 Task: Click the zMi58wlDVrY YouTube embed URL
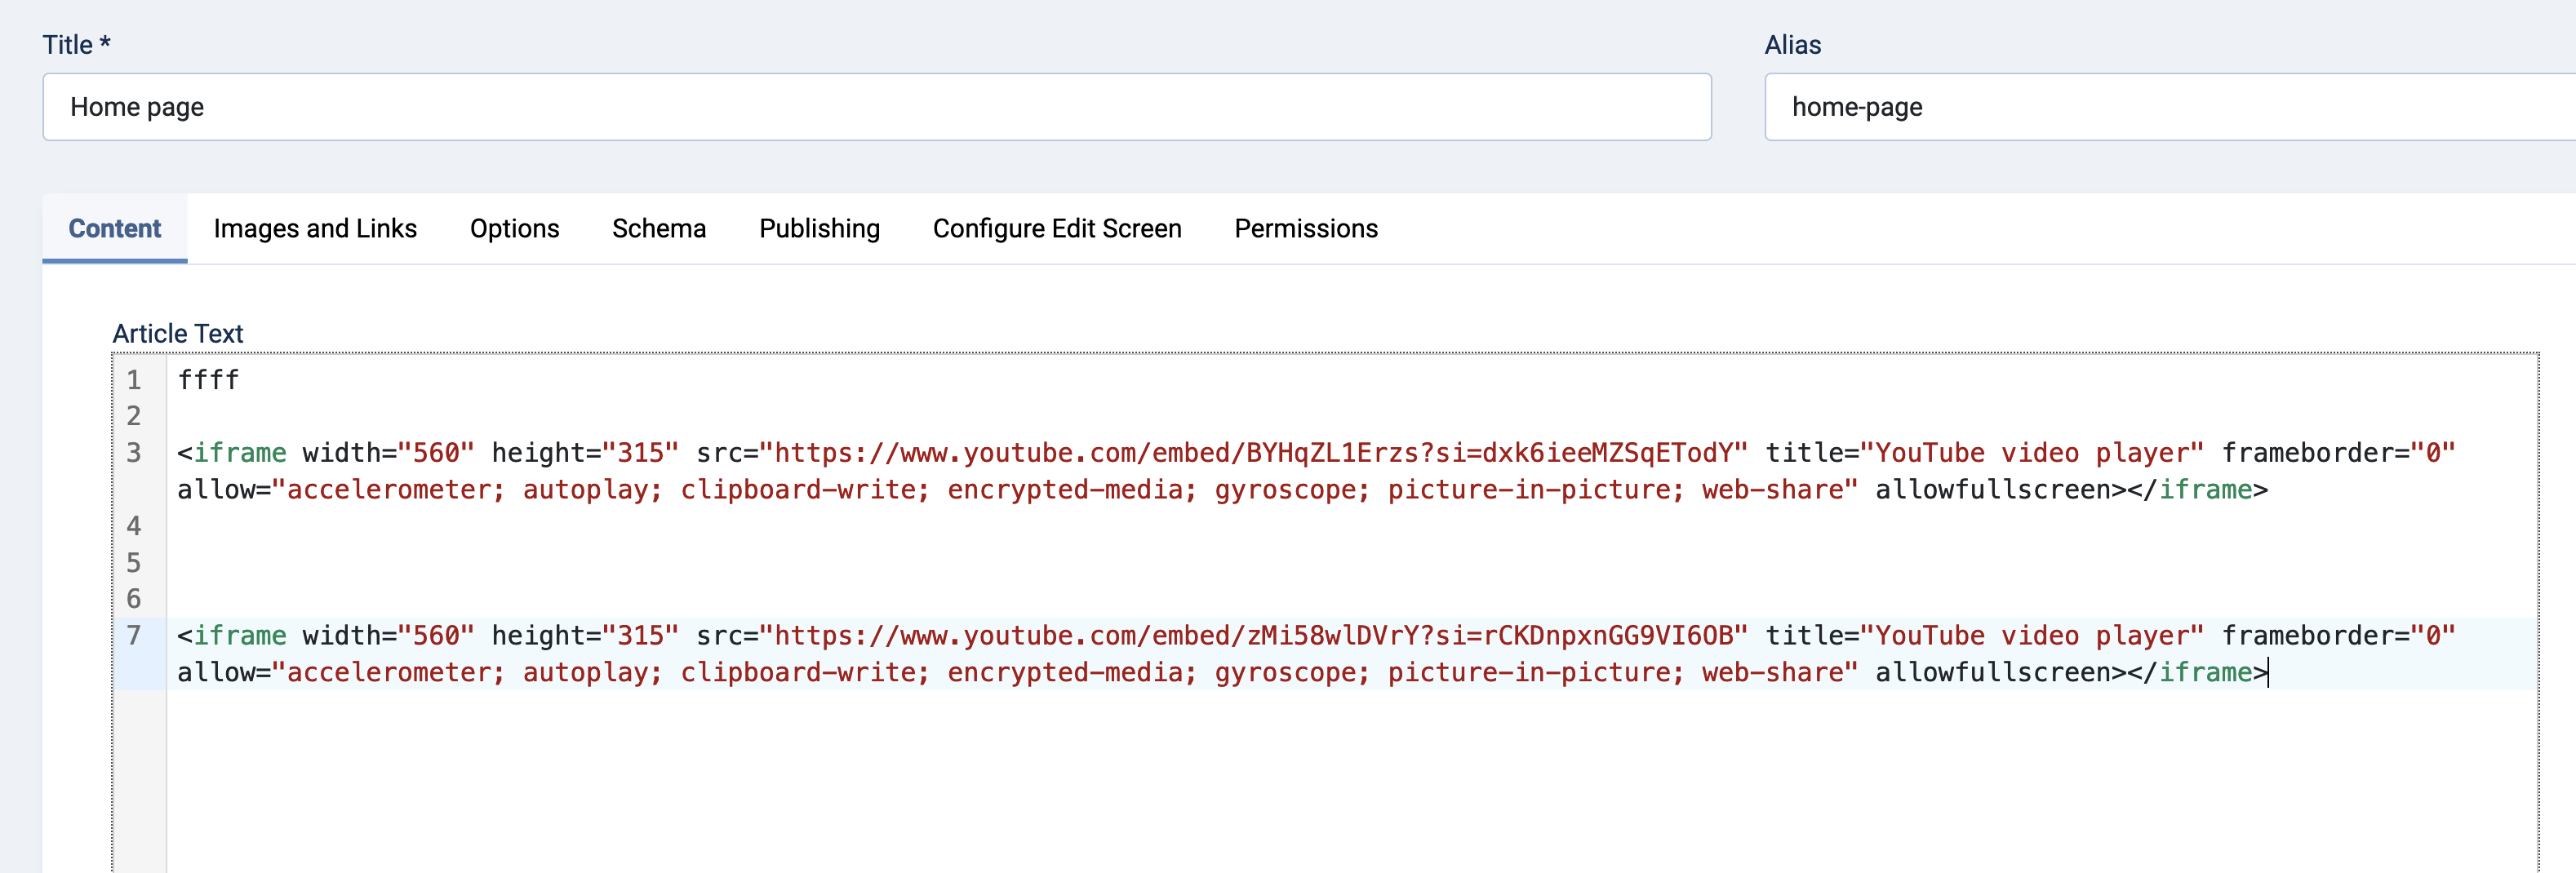click(1253, 636)
